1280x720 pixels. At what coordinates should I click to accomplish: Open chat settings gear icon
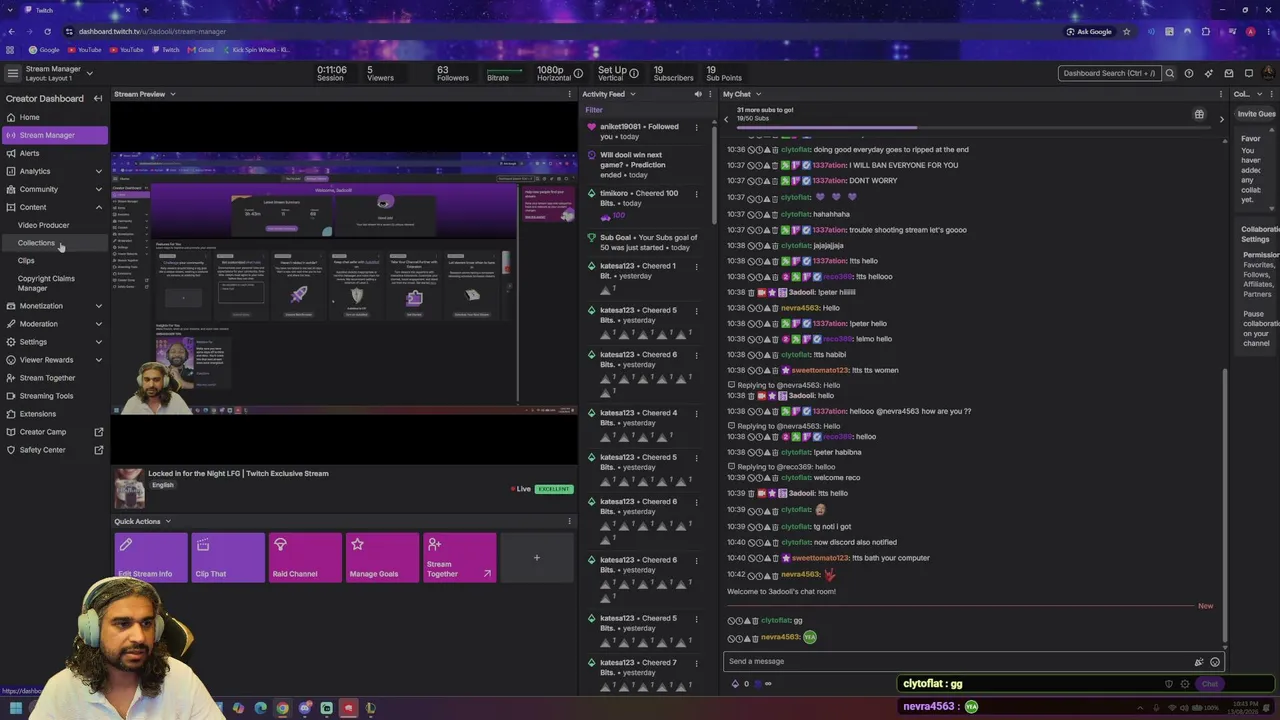pos(1185,684)
